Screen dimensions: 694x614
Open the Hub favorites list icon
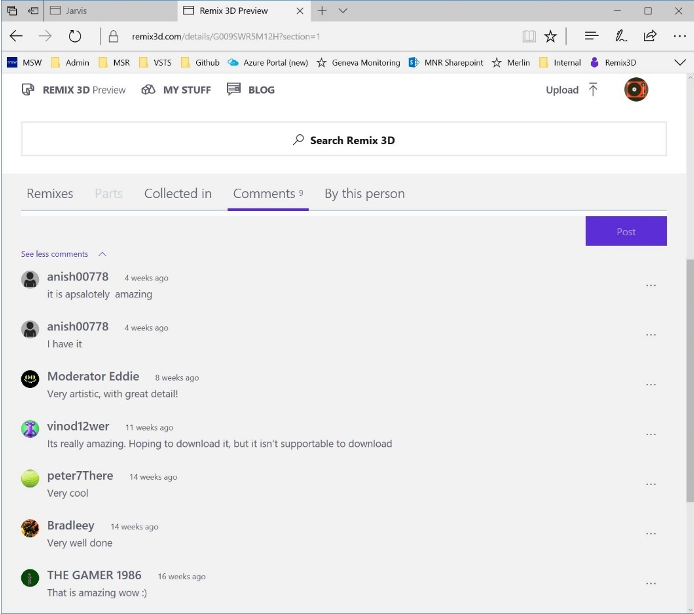point(591,36)
